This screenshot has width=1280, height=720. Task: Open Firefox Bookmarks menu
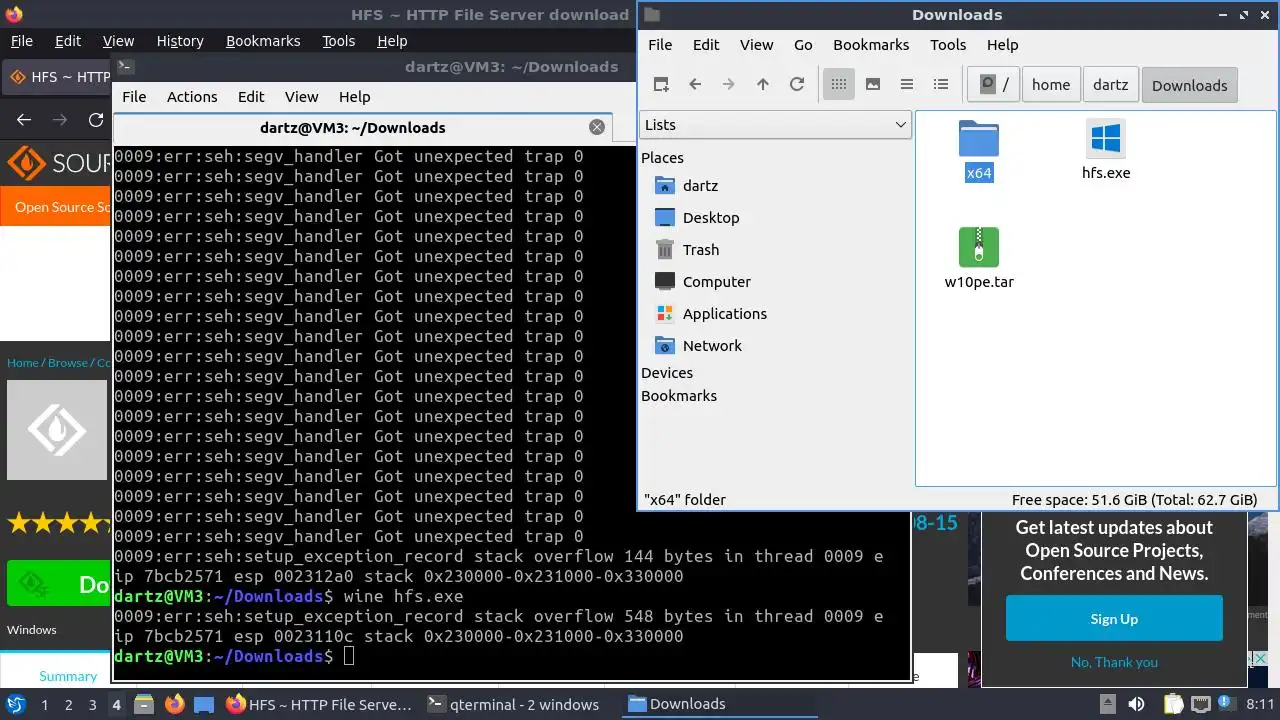263,41
